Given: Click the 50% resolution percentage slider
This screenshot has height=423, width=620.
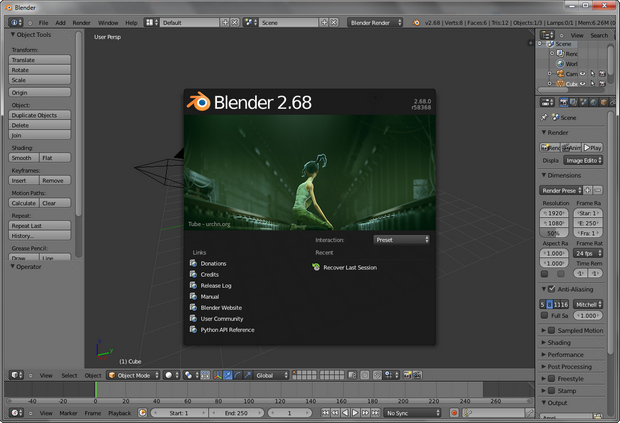Looking at the screenshot, I should (554, 233).
